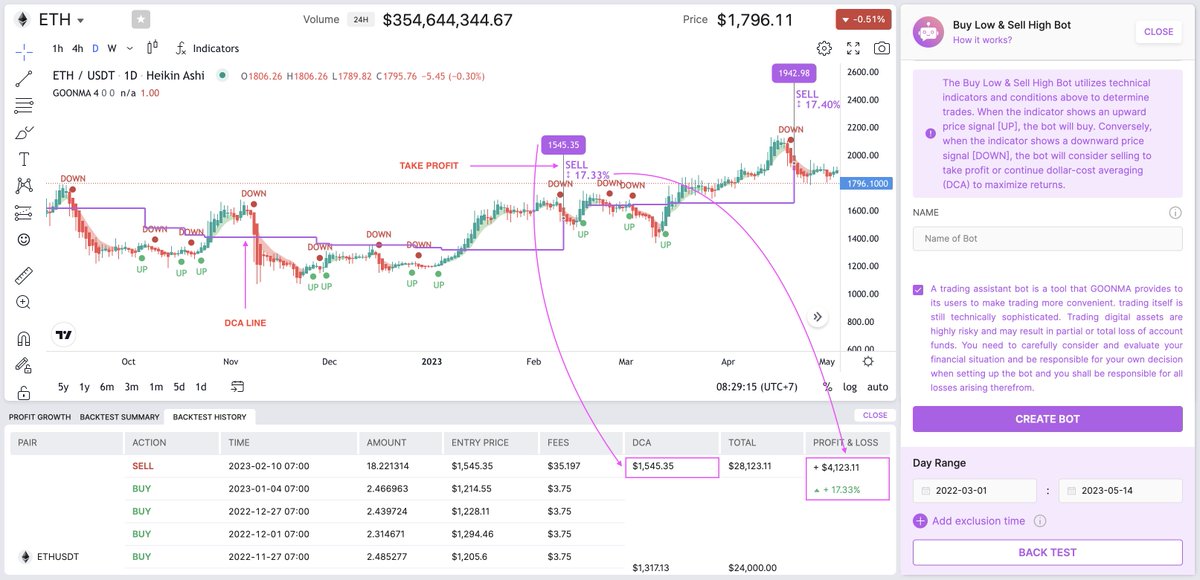Select the 4h timeframe
Viewport: 1200px width, 580px height.
(x=78, y=48)
